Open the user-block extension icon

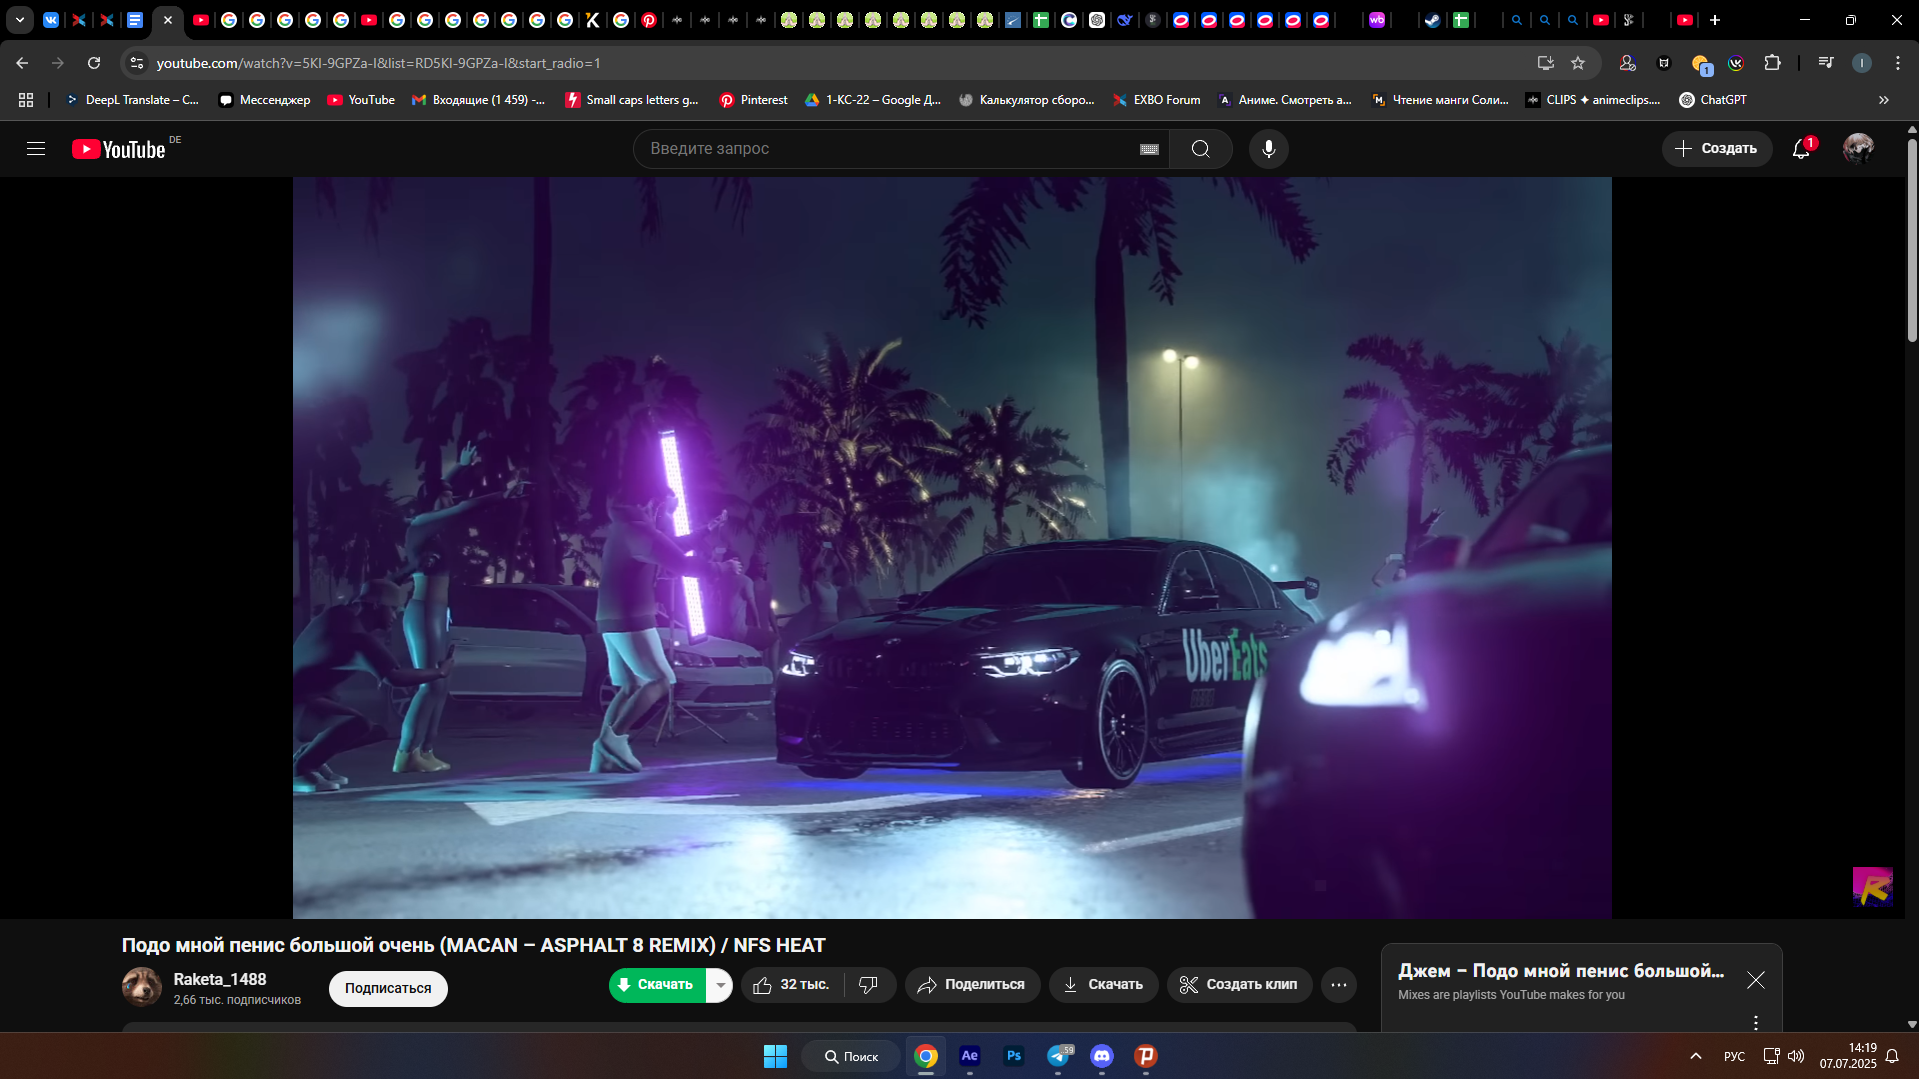tap(1627, 63)
